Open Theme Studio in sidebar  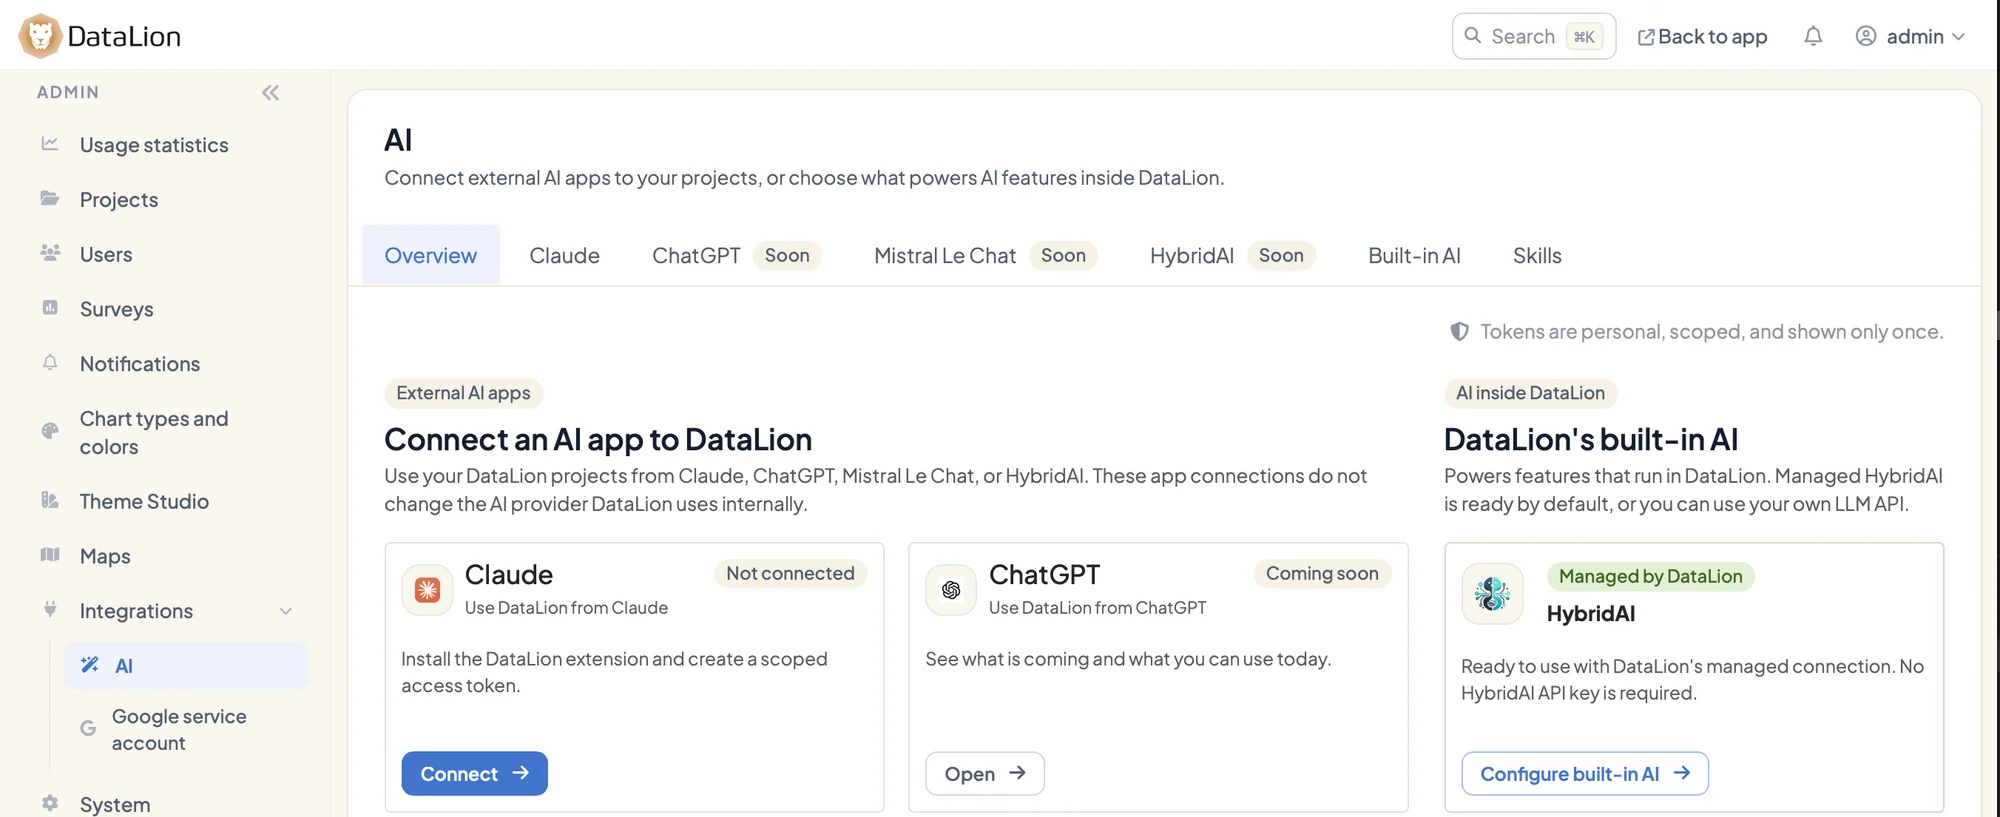[x=144, y=501]
